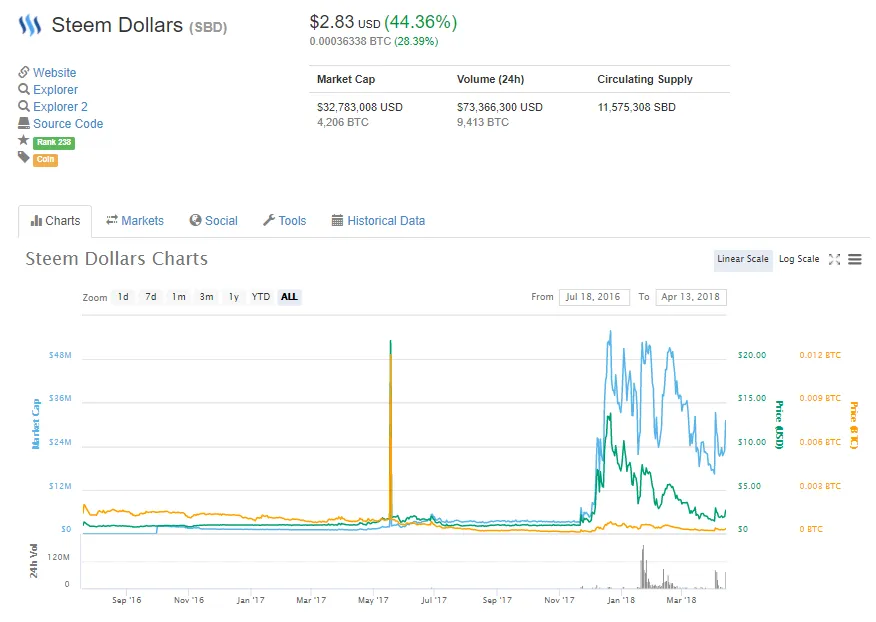Click the green Rank 238 badge
Image resolution: width=876 pixels, height=622 pixels.
click(x=54, y=143)
